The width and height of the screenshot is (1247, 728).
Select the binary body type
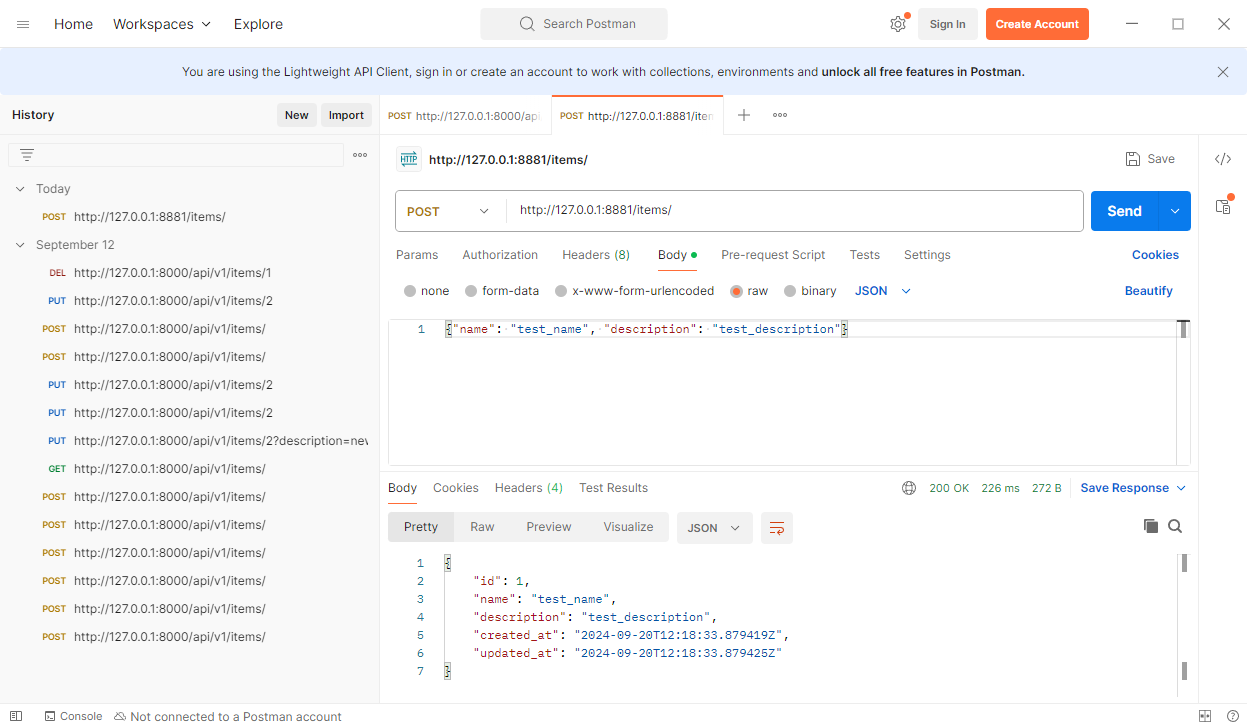810,291
